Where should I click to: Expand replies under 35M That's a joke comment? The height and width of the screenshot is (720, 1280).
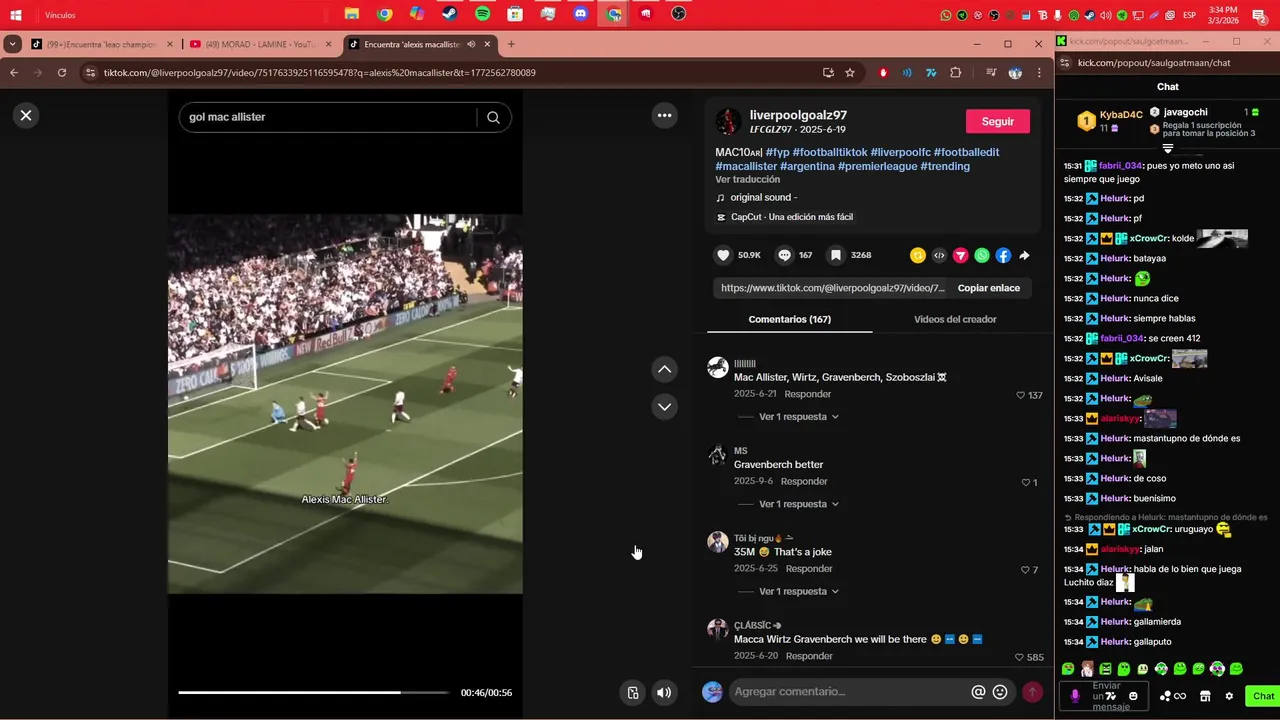point(798,592)
